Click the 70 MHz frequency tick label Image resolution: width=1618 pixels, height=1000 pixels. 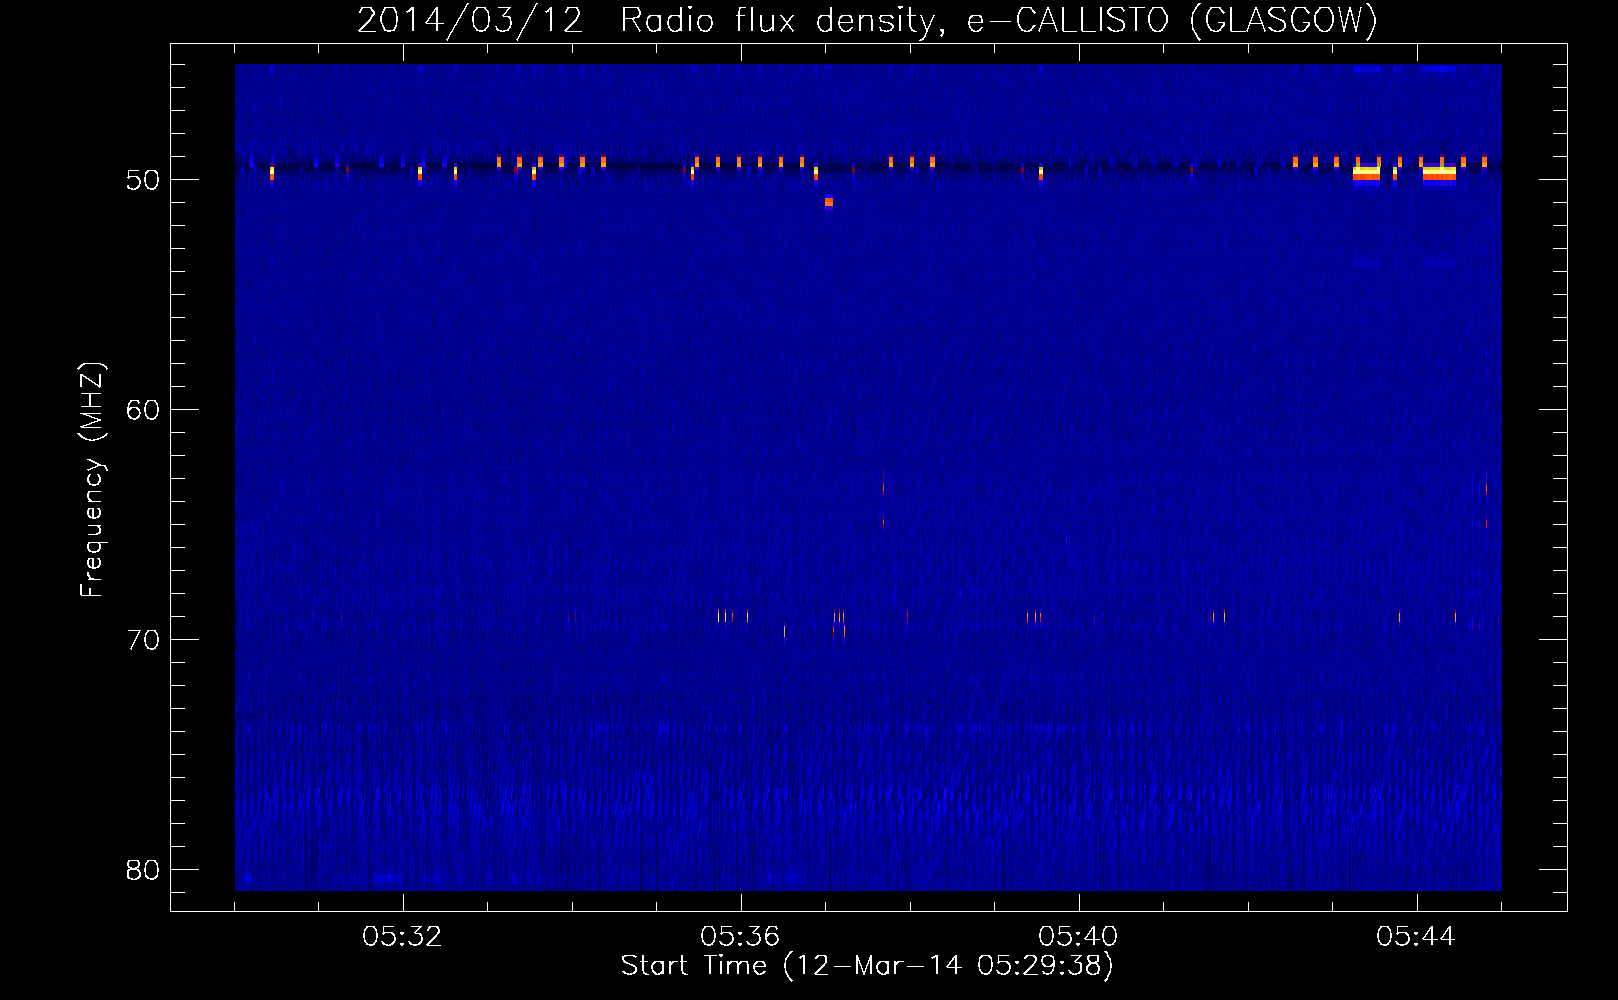pos(143,640)
